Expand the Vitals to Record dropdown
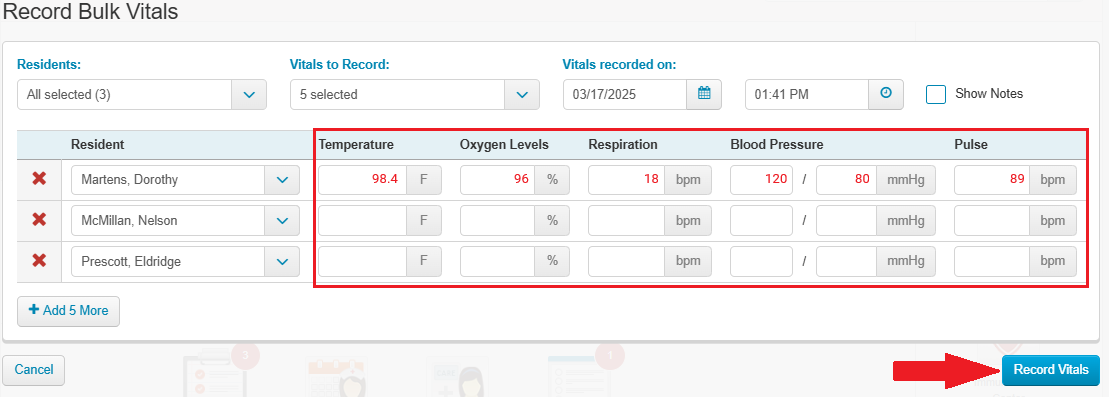1109x397 pixels. 414,94
